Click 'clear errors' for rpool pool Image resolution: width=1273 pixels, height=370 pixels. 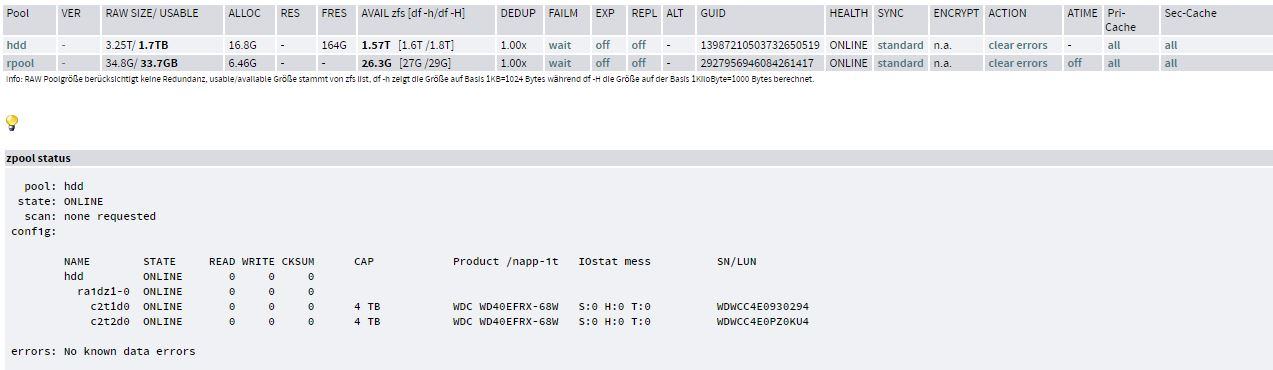coord(1018,63)
